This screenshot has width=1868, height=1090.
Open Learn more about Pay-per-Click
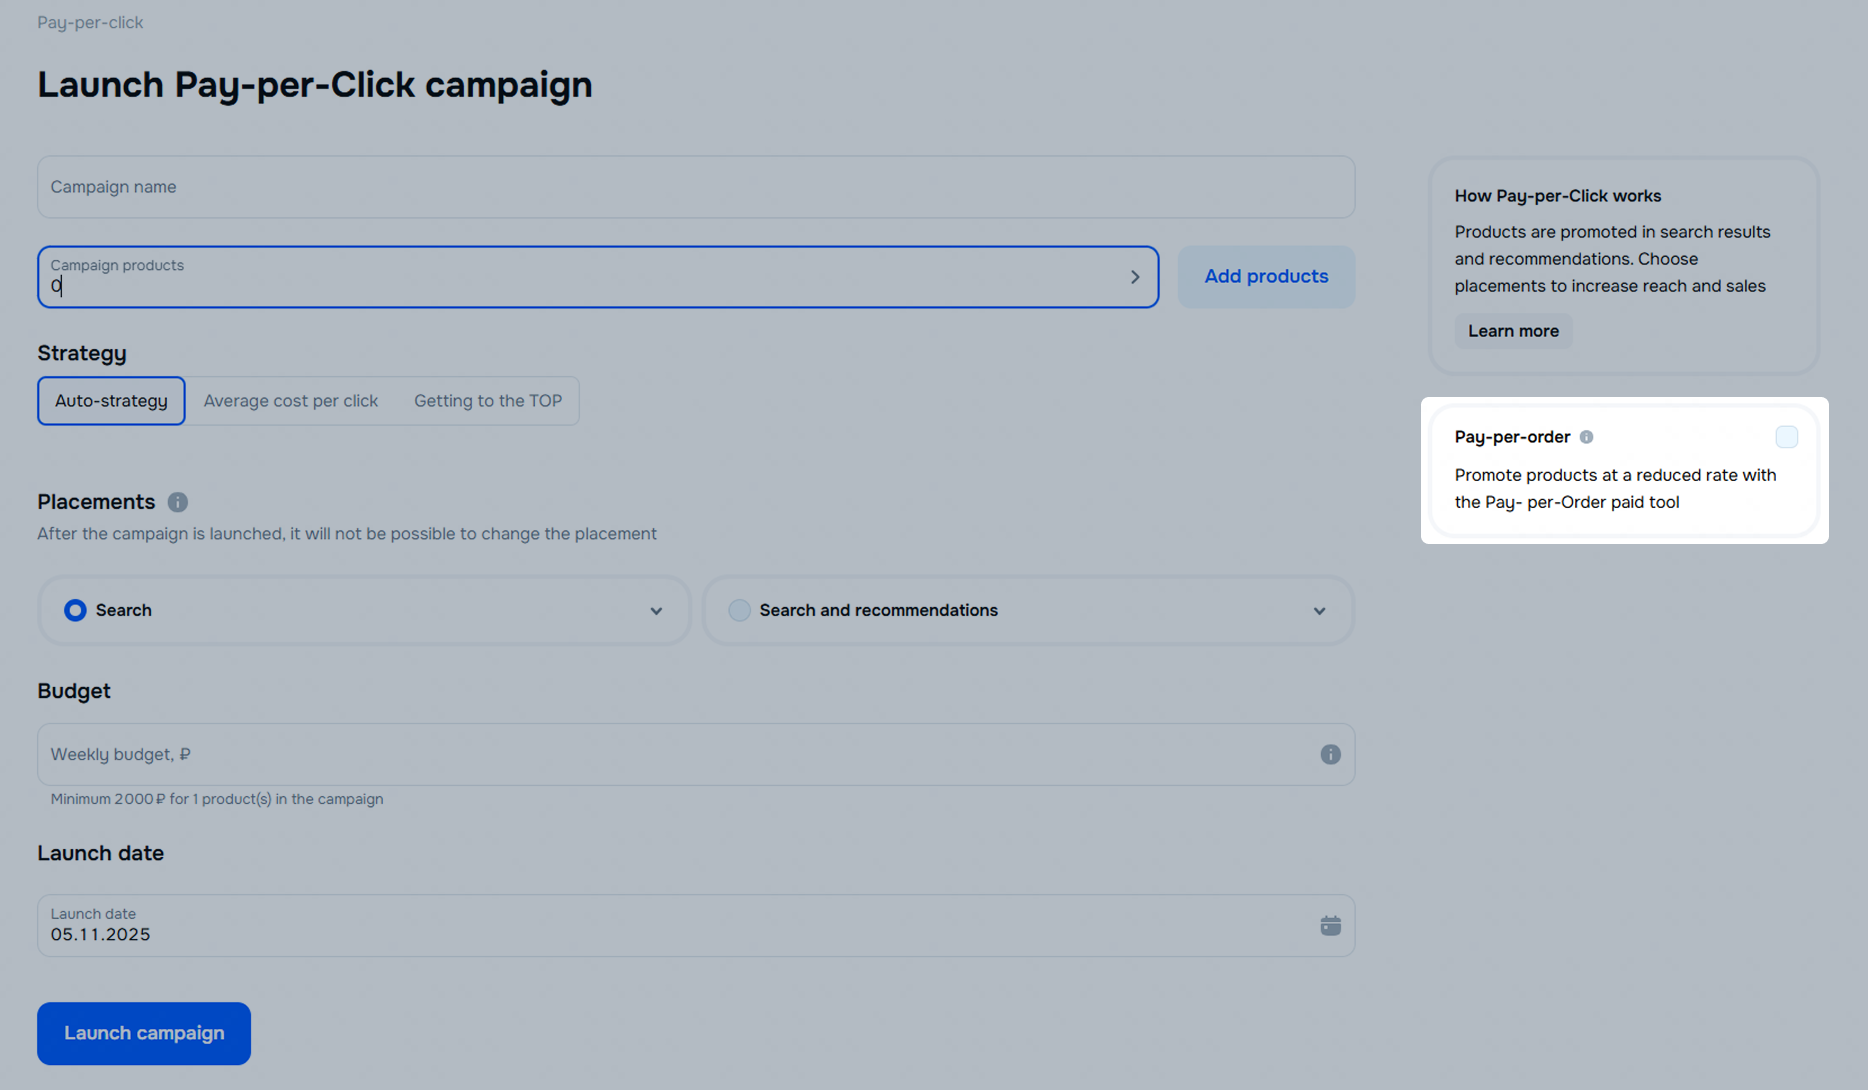click(x=1513, y=331)
